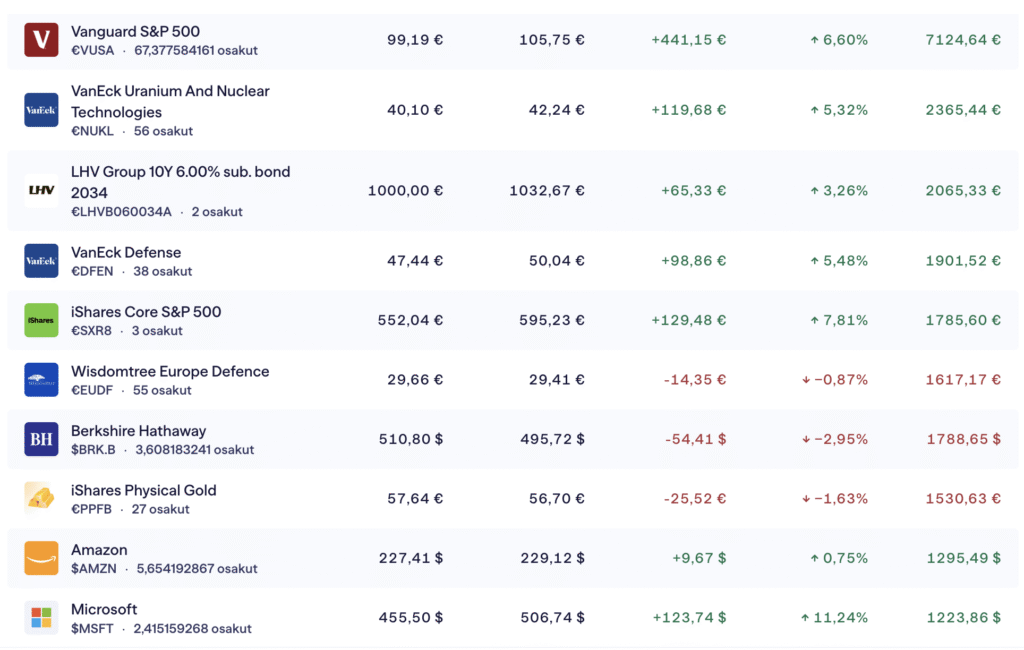Select ticker text €LHVB060034A
This screenshot has width=1024, height=650.
pos(121,212)
